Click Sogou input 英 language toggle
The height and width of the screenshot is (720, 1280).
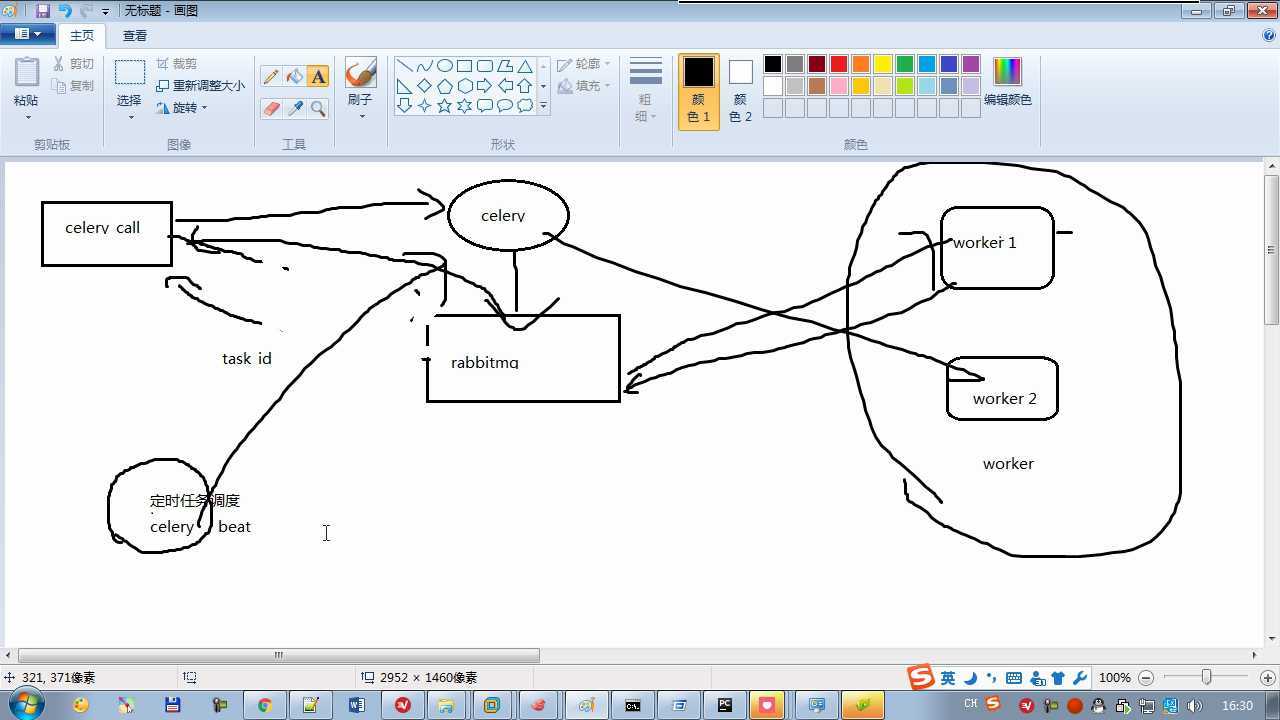[947, 678]
